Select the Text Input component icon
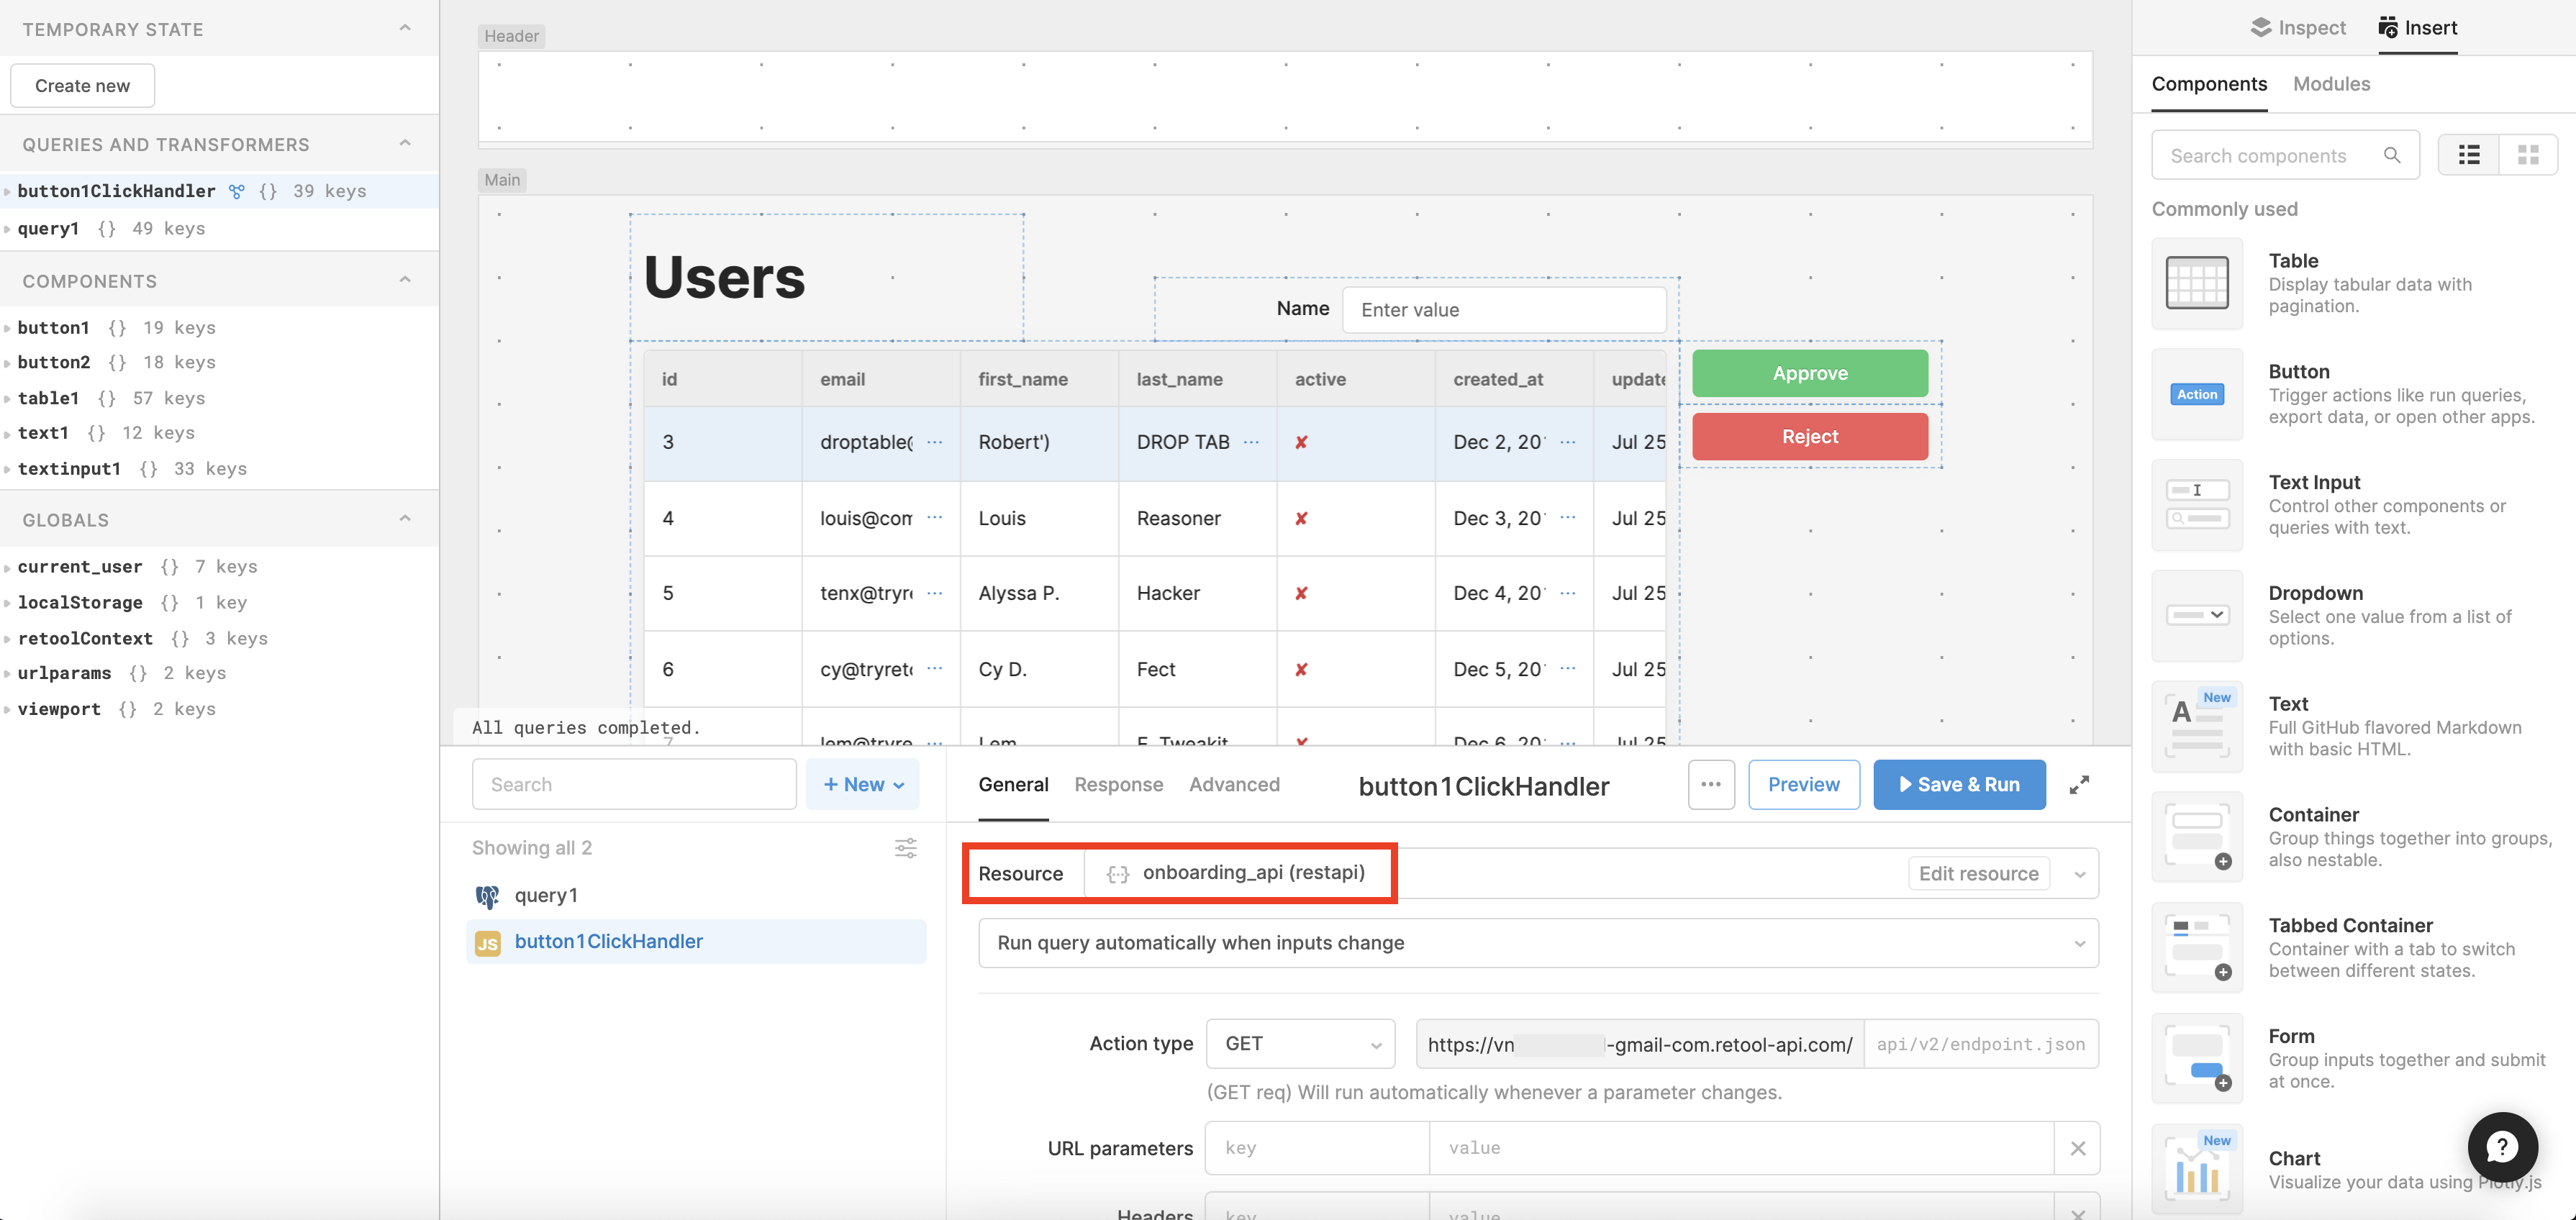This screenshot has height=1220, width=2576. (x=2197, y=505)
